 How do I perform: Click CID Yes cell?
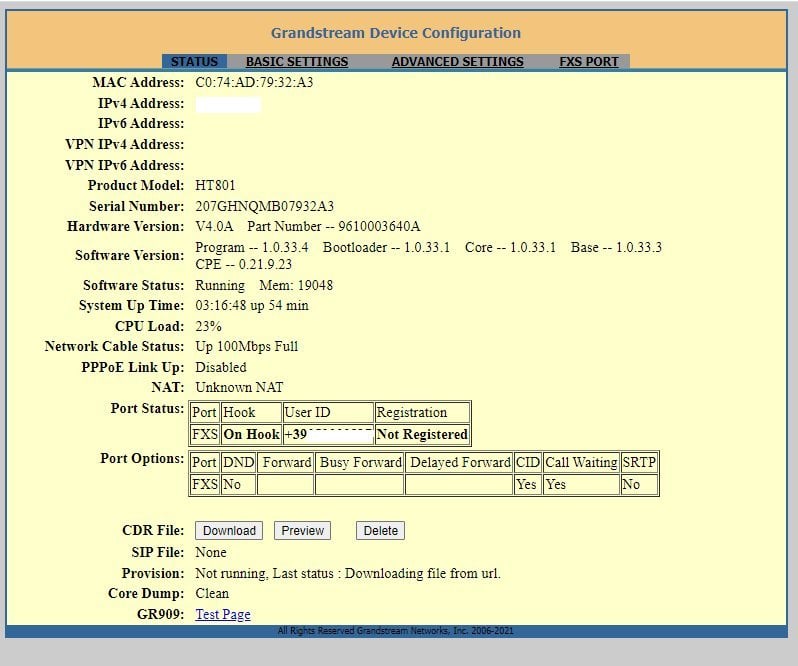527,484
